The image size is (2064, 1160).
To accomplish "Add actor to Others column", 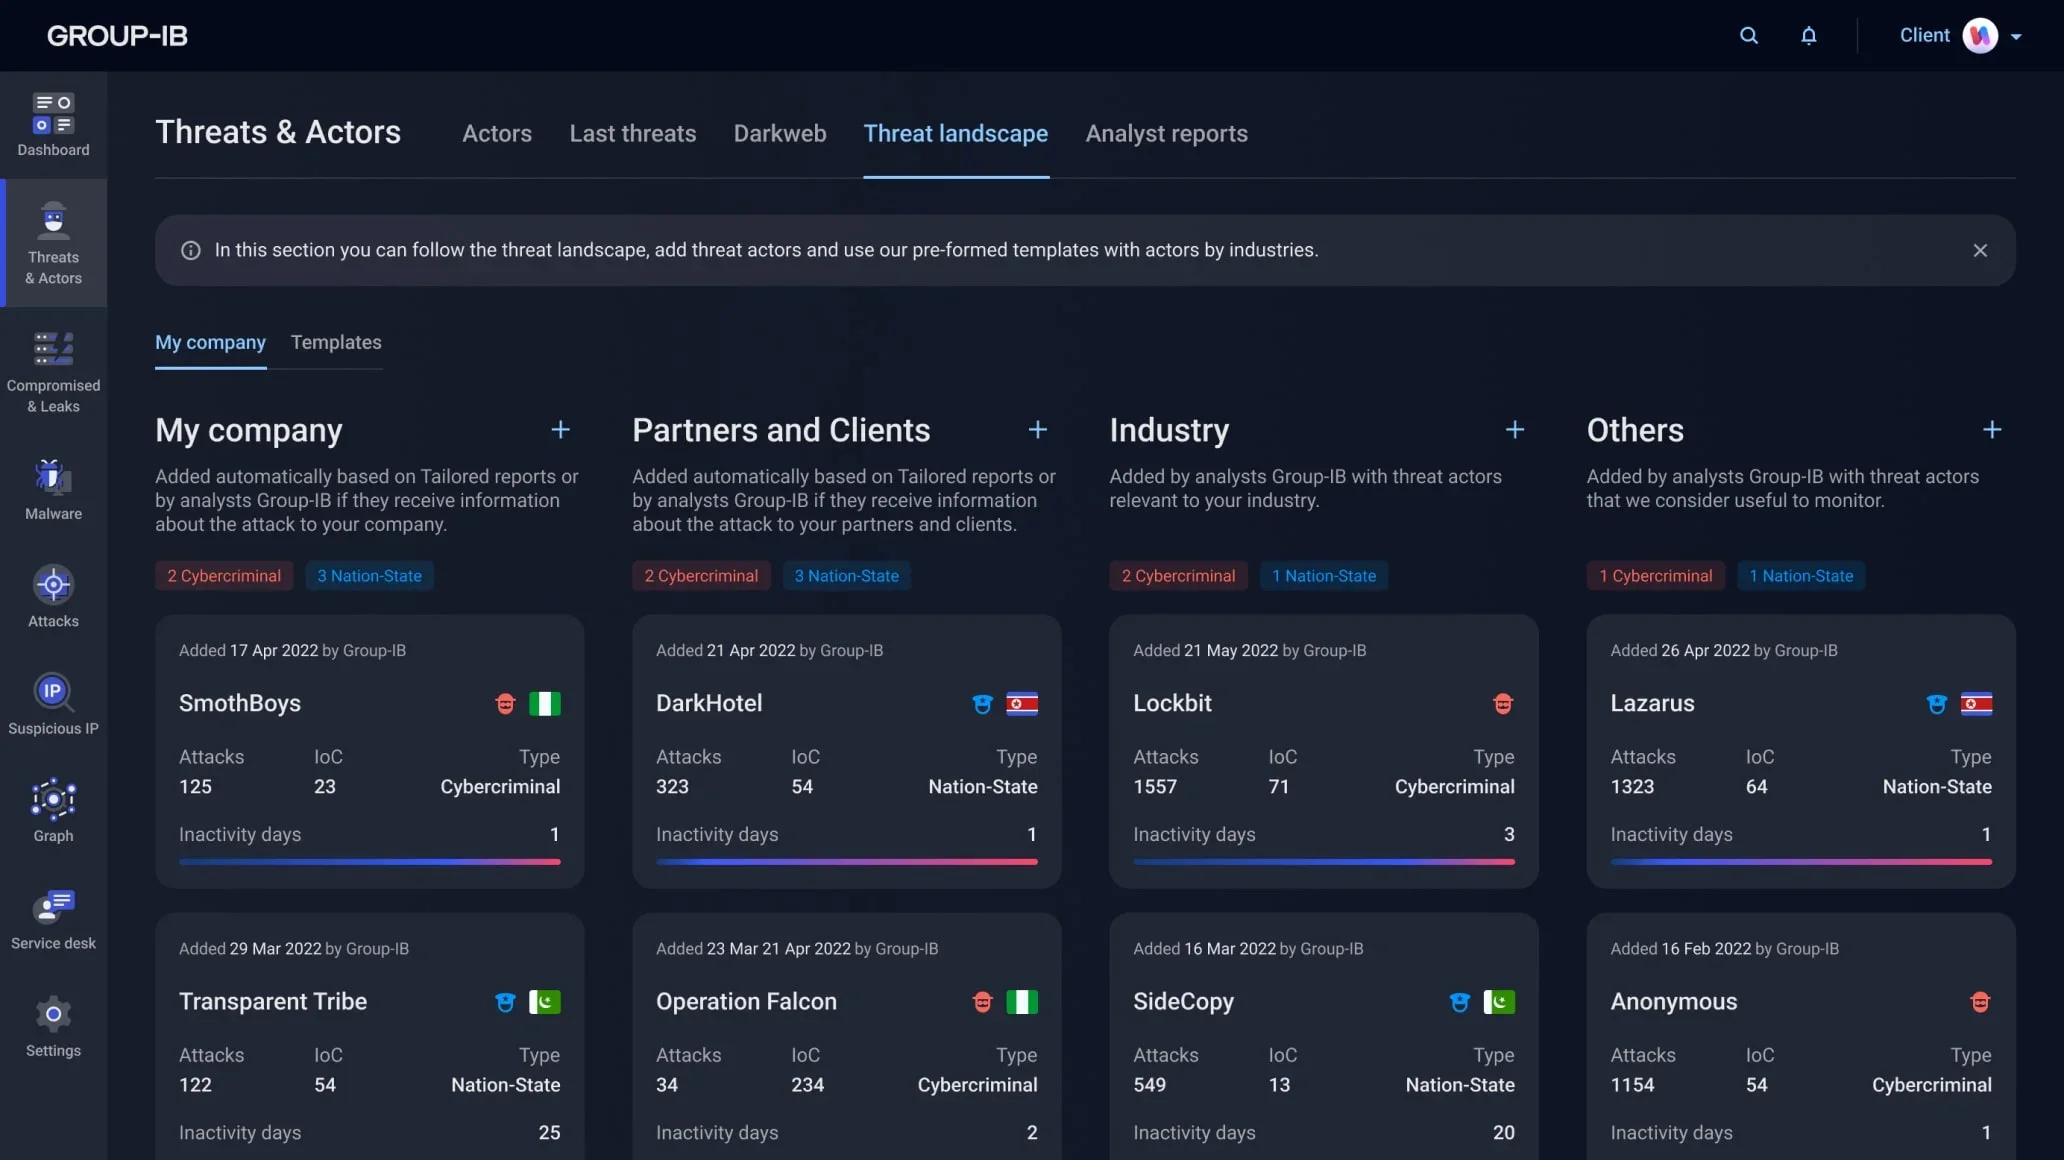I will coord(1991,430).
